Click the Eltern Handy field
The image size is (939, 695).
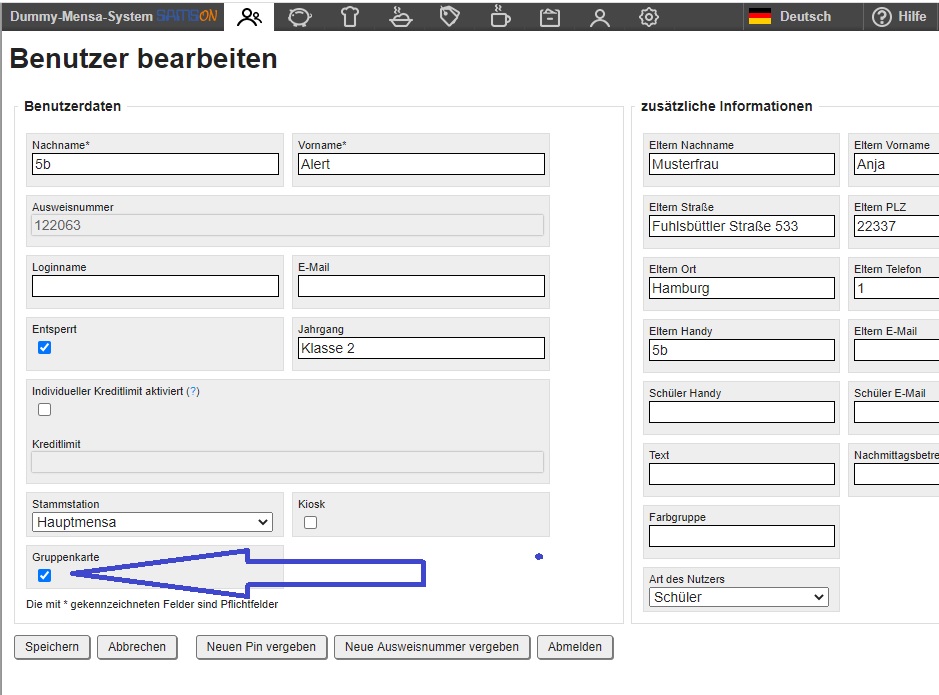741,350
